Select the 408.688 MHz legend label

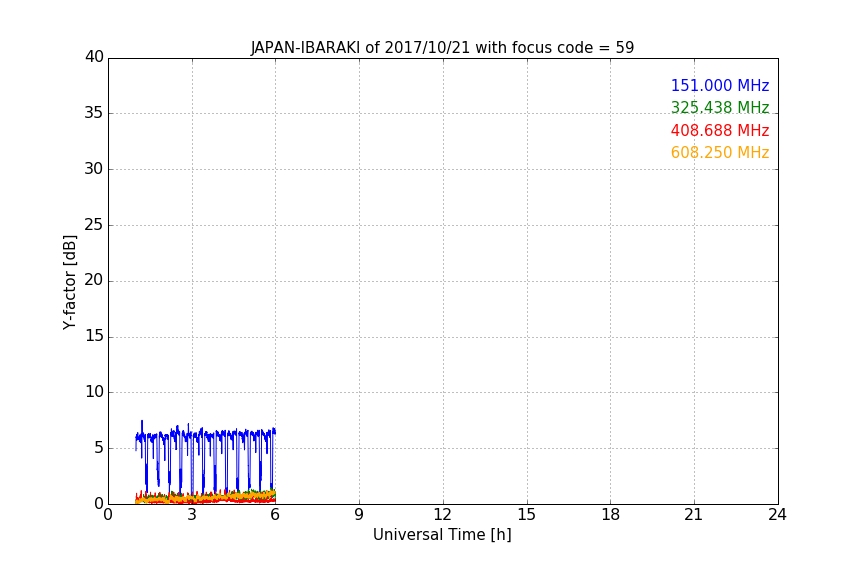(x=720, y=131)
